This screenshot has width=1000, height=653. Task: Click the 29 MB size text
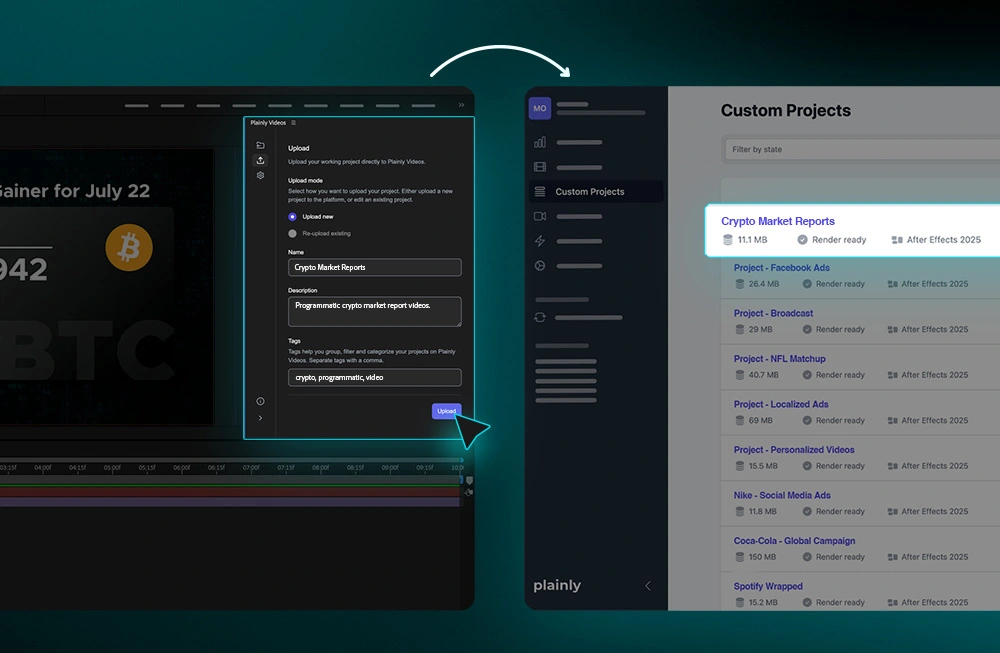tap(760, 330)
